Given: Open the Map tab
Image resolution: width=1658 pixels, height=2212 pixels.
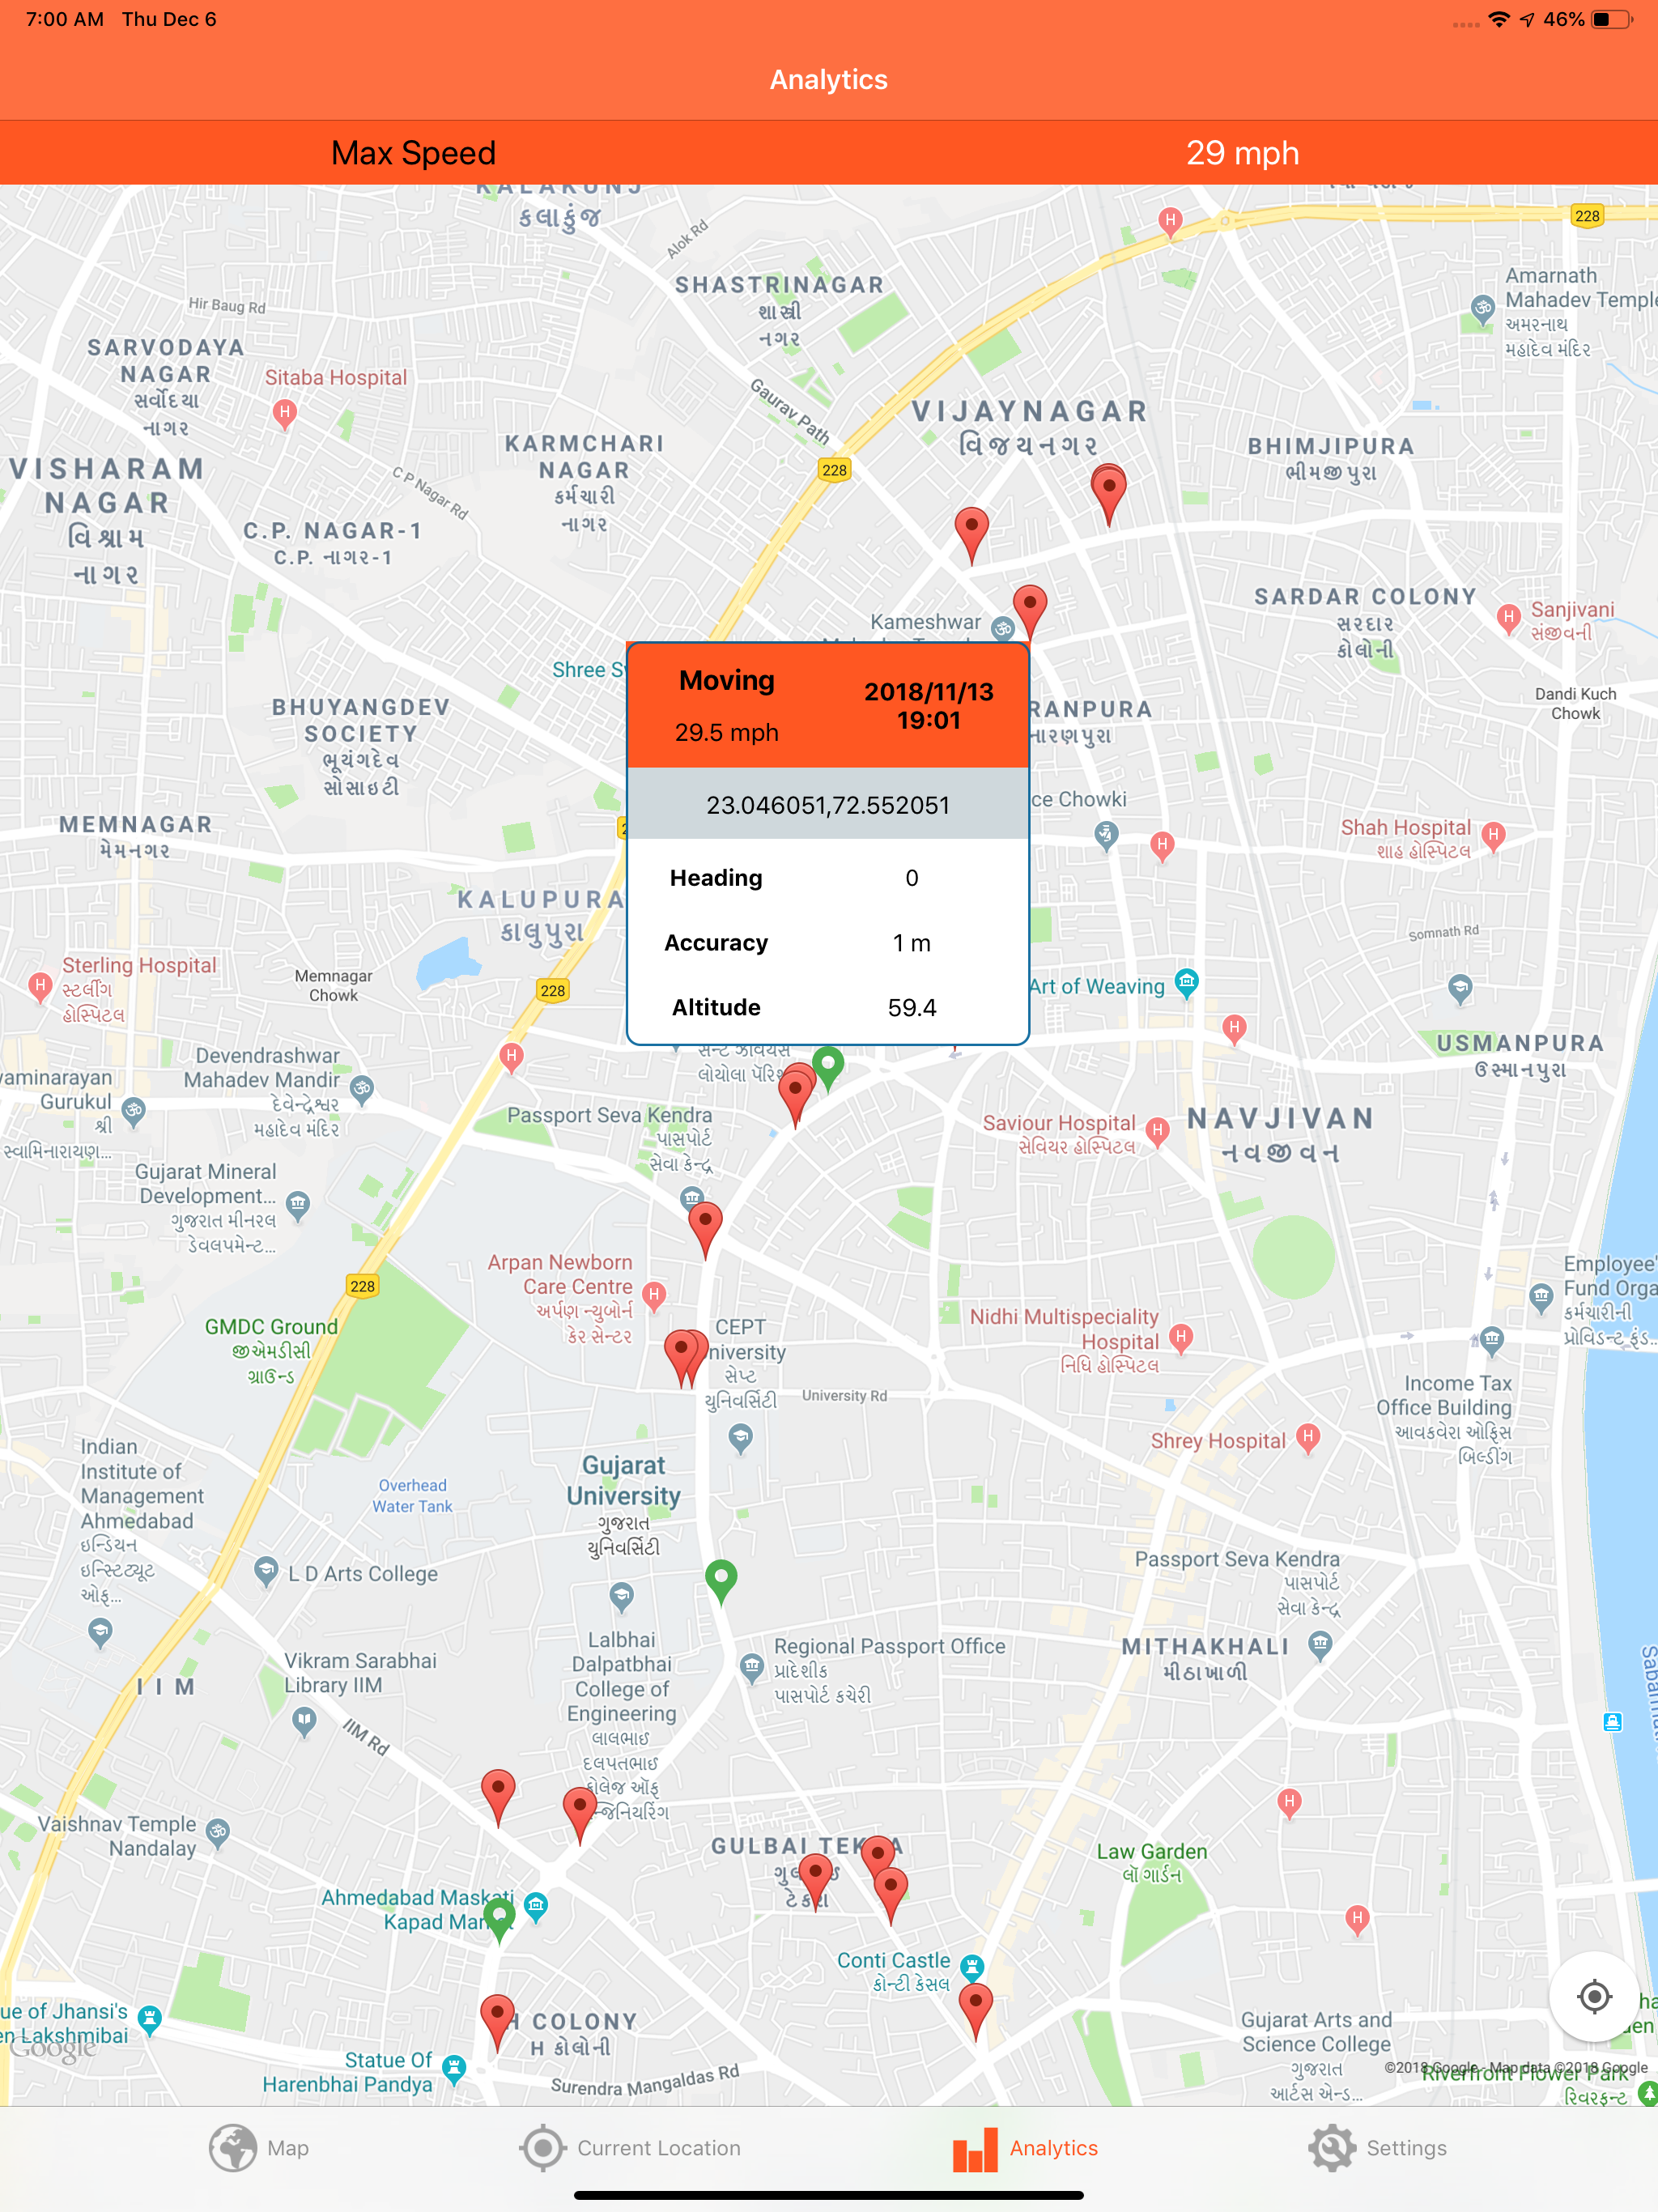Looking at the screenshot, I should (x=259, y=2147).
